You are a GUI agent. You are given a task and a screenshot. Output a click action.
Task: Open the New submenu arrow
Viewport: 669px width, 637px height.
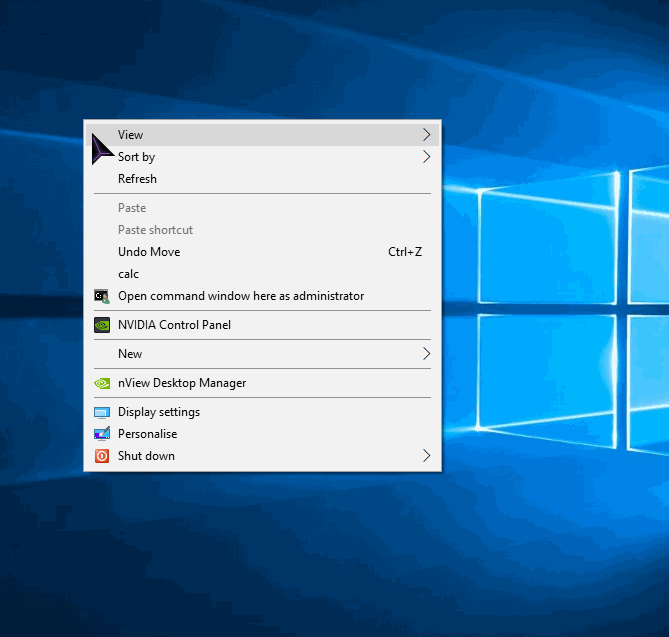click(x=426, y=354)
